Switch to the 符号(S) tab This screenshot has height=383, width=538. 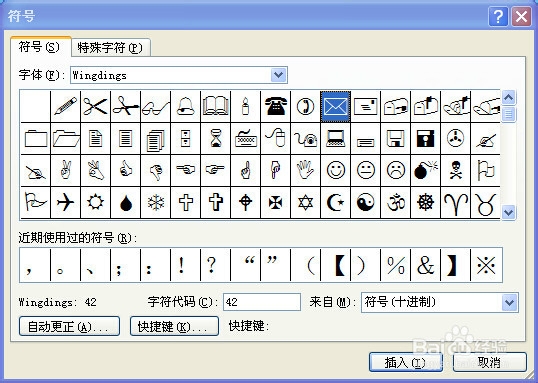pyautogui.click(x=41, y=47)
